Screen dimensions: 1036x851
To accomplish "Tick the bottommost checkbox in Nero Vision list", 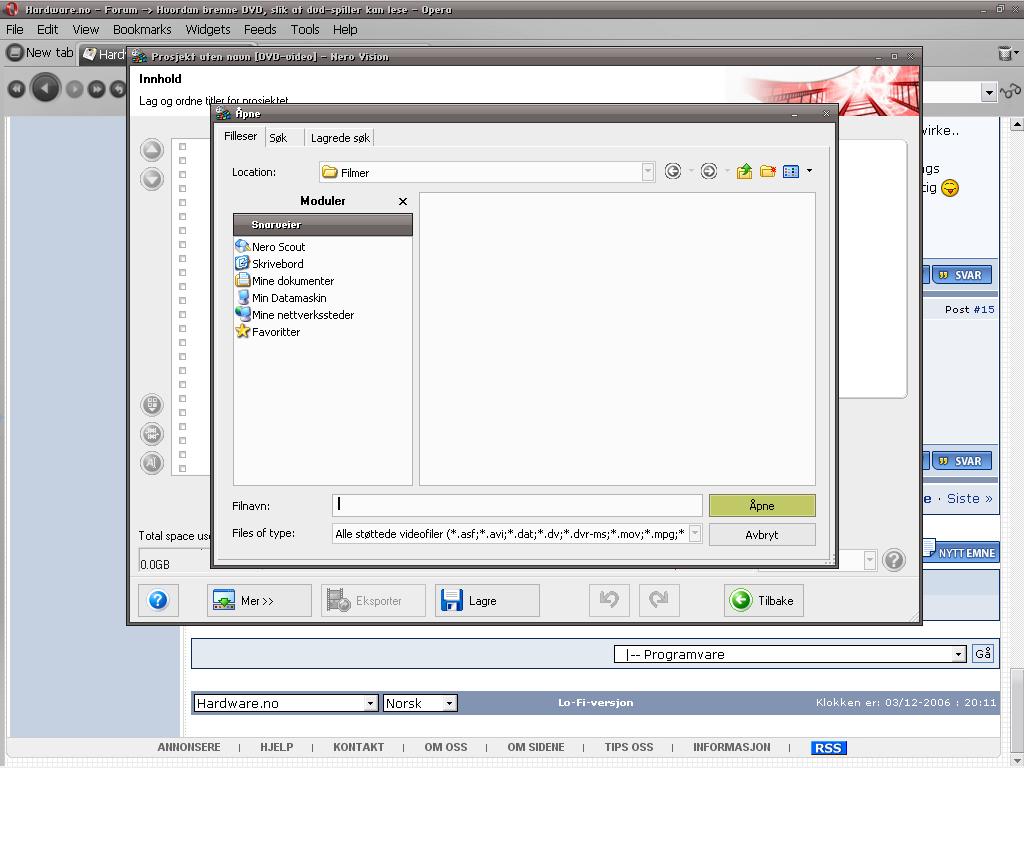I will click(x=182, y=468).
